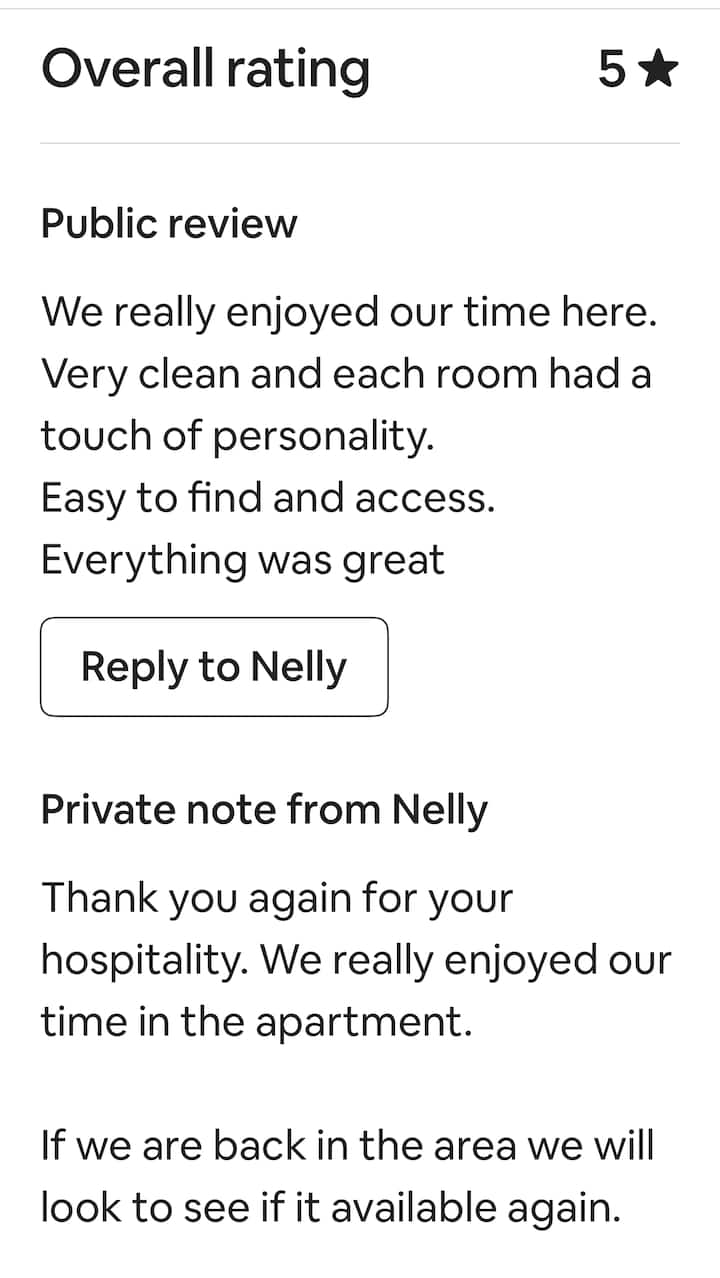The height and width of the screenshot is (1278, 720).
Task: Click the "hospitality. We really enjoyed our" line
Action: pyautogui.click(x=356, y=960)
